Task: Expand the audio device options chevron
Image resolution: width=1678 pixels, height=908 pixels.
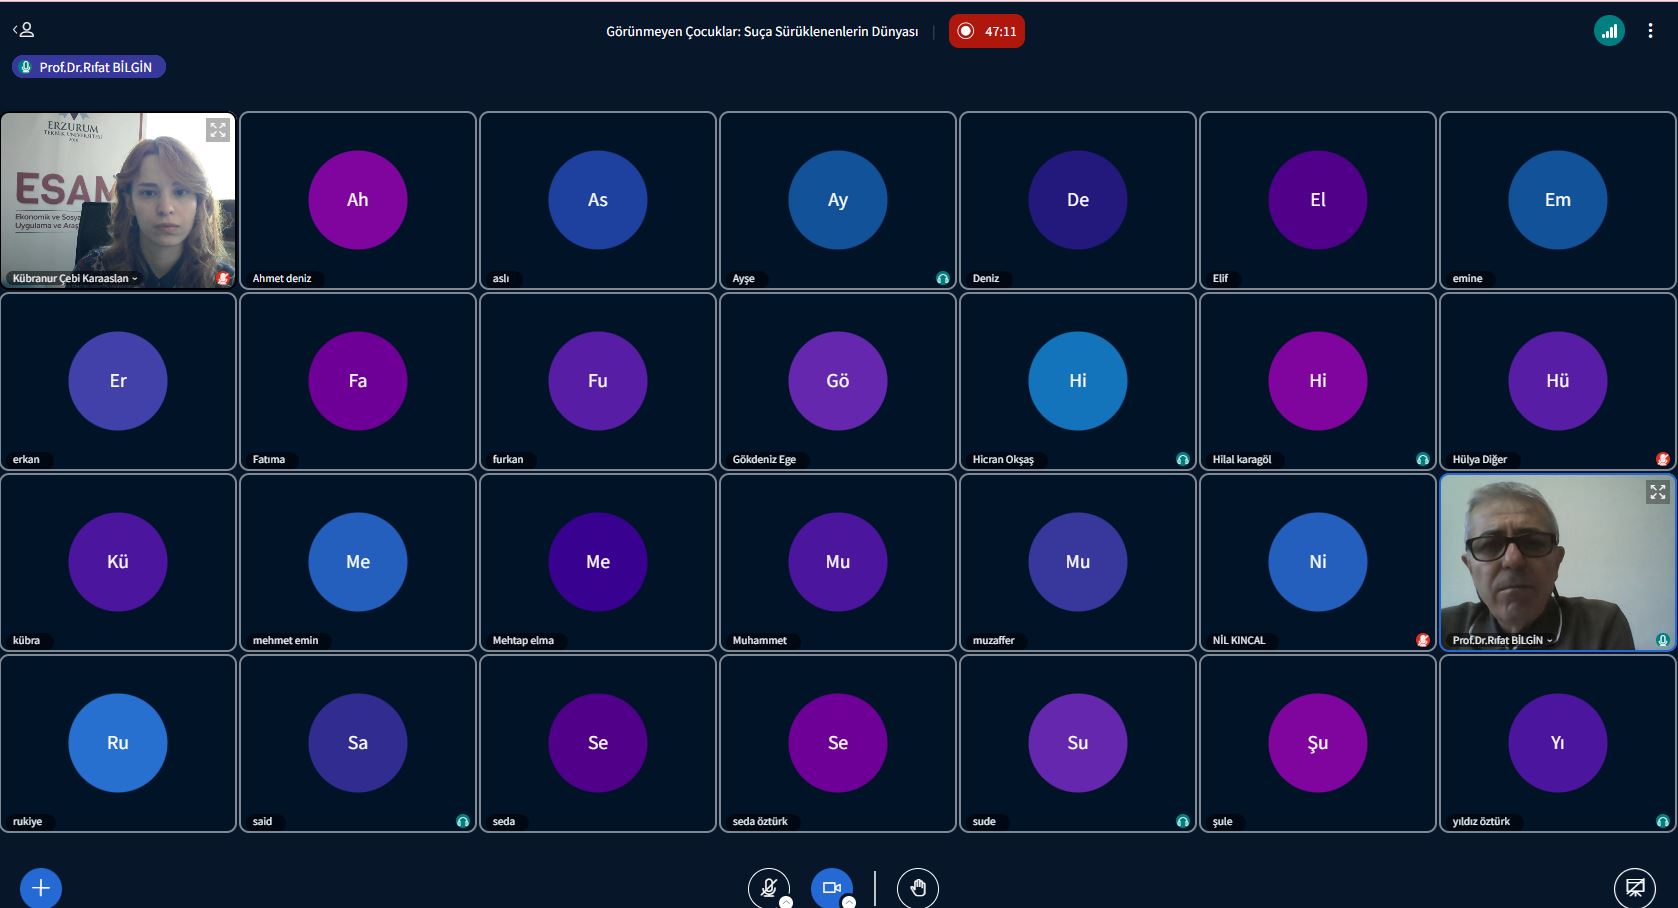Action: click(786, 901)
